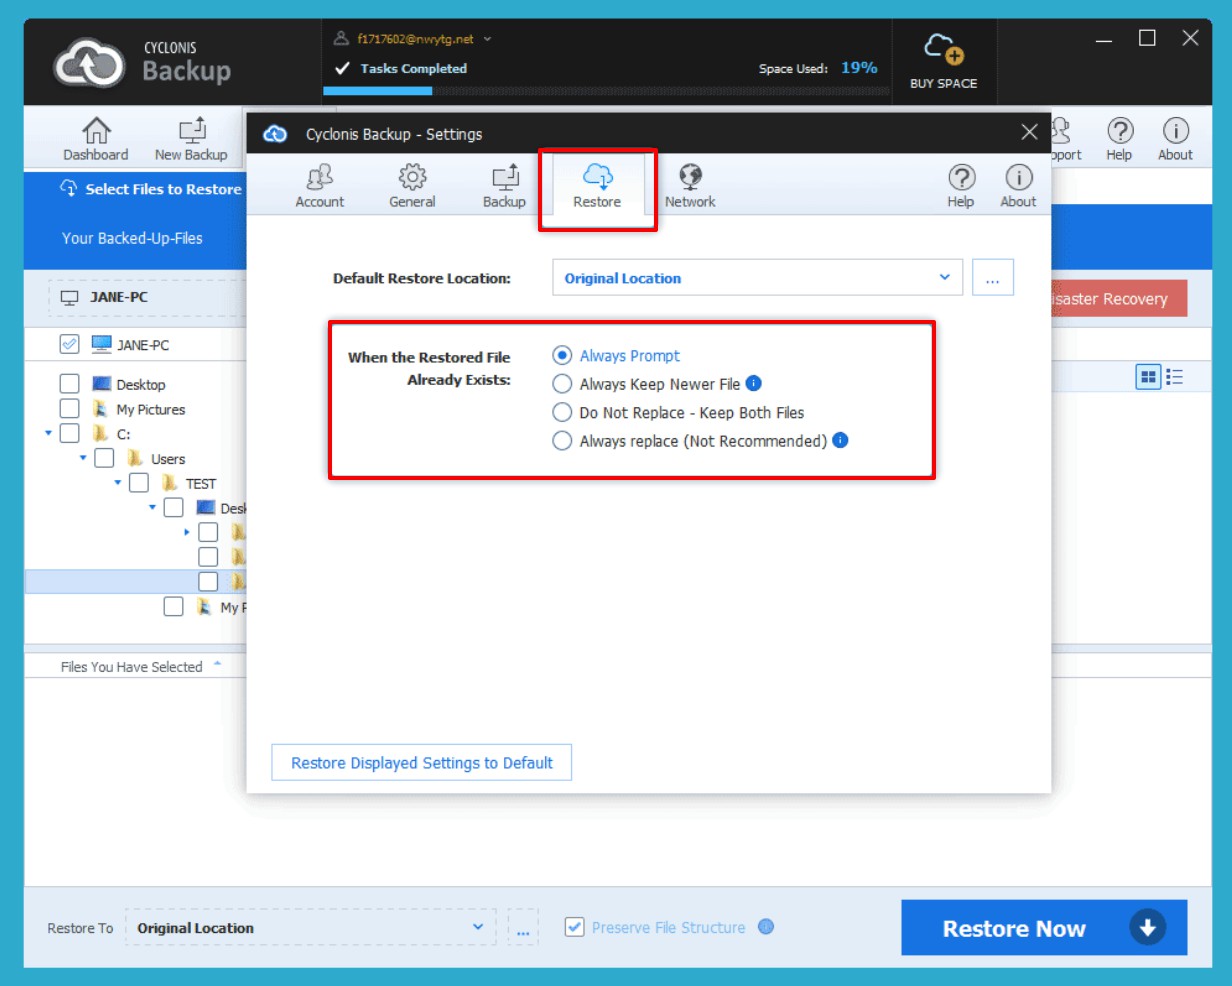The height and width of the screenshot is (986, 1232).
Task: Click the Space Used progress bar
Action: point(606,91)
